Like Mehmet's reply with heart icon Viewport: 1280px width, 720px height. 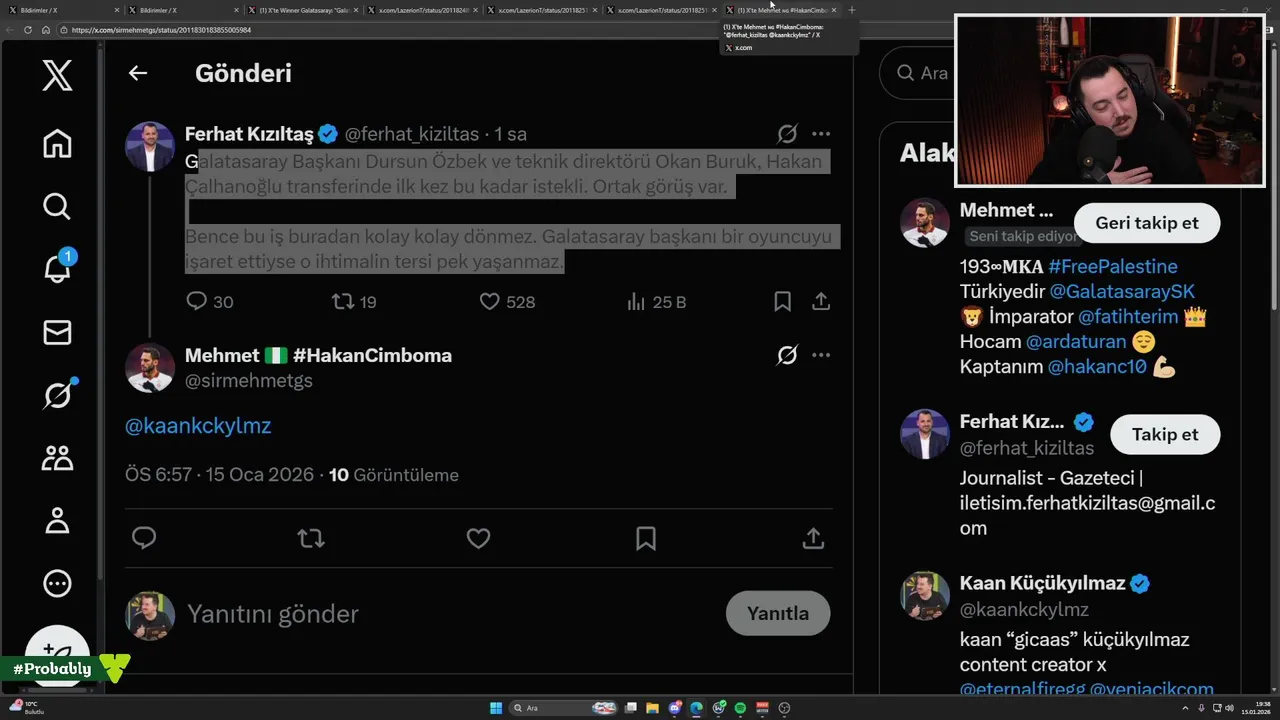(x=478, y=538)
